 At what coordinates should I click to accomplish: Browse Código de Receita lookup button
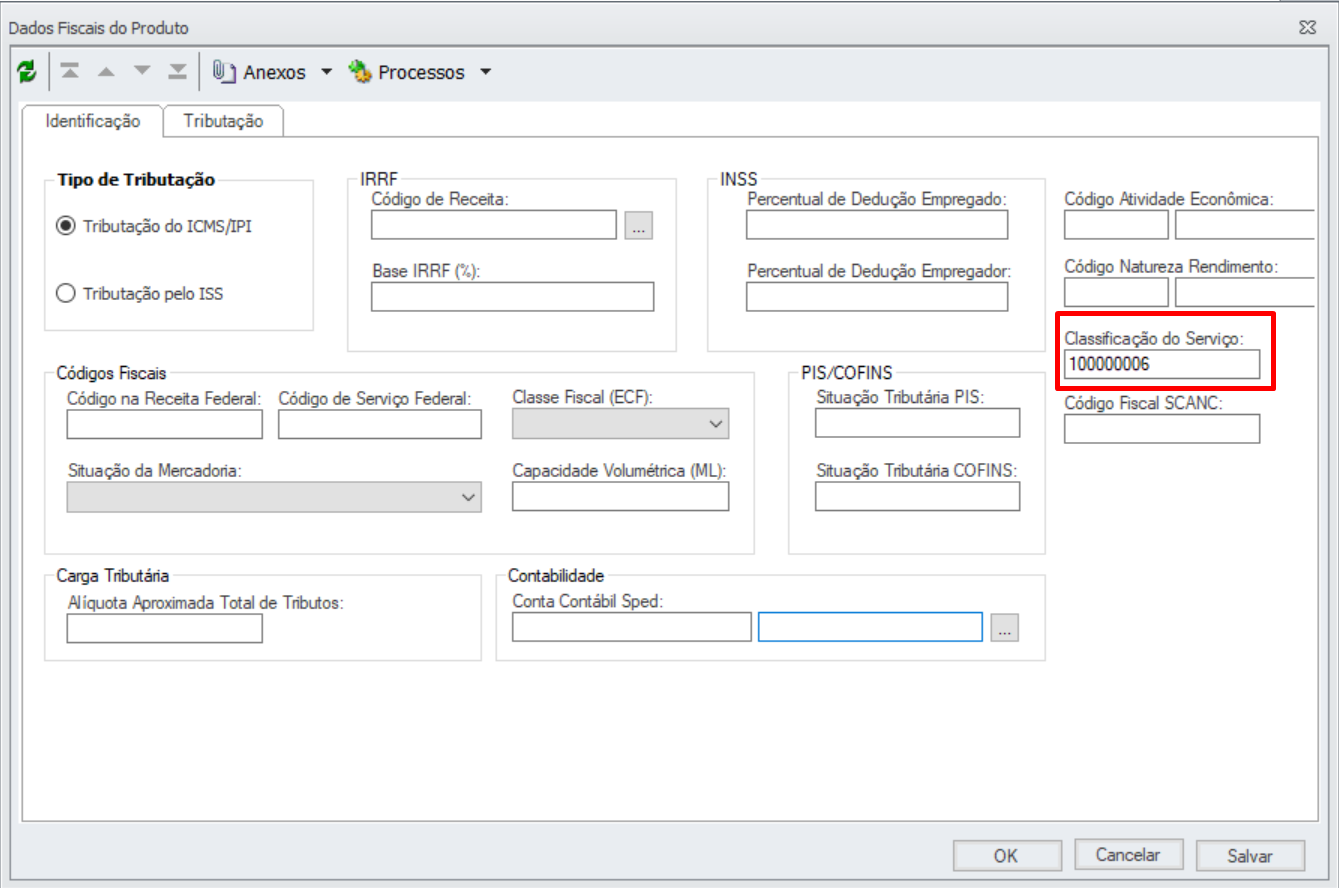coord(638,226)
